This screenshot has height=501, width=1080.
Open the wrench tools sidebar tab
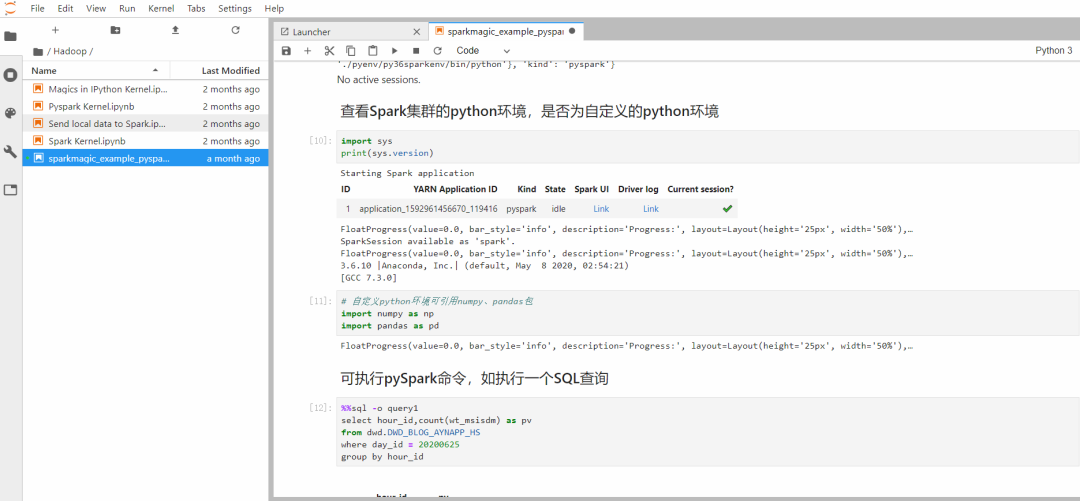pos(10,152)
